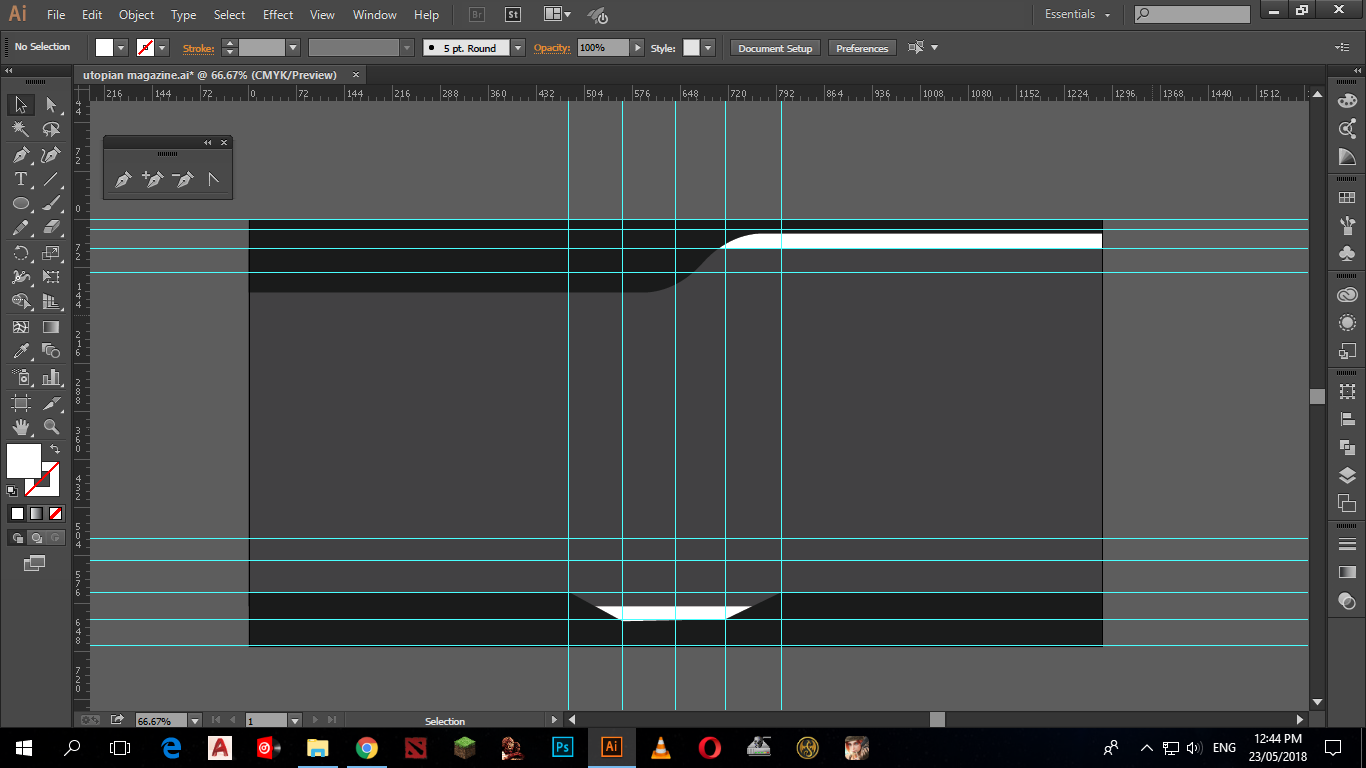Open the 5 pt. Round brush dropdown

(x=517, y=48)
